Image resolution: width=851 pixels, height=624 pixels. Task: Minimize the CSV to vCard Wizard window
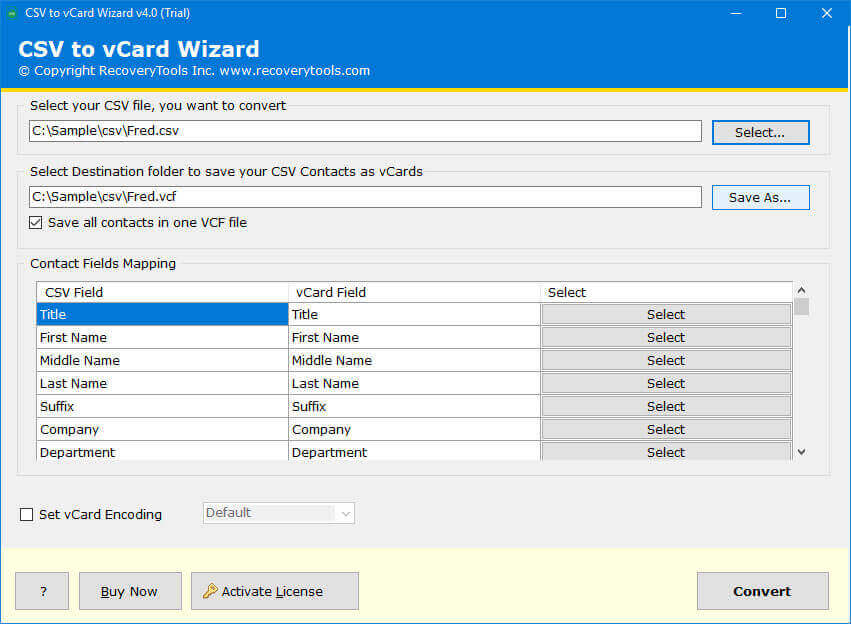click(736, 13)
